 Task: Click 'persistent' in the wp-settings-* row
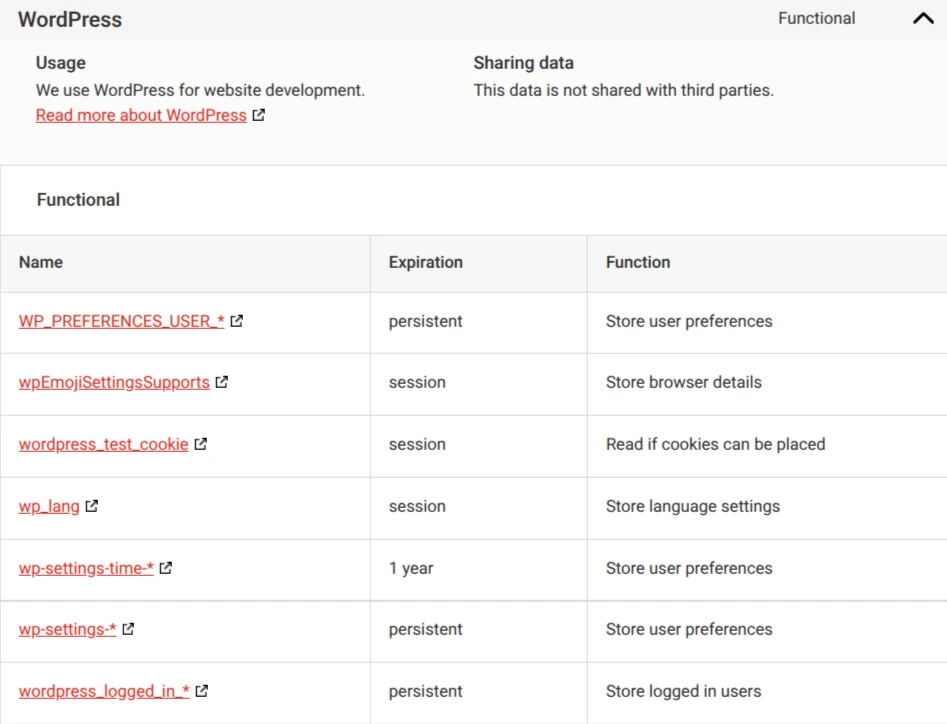[x=425, y=629]
